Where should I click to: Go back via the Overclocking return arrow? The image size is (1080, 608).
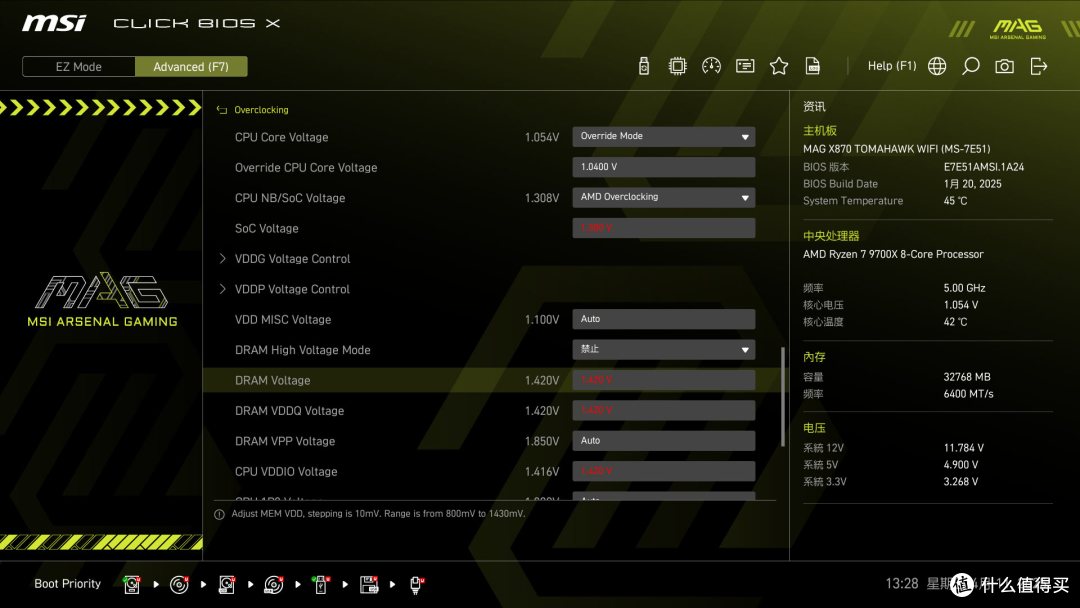coord(222,110)
